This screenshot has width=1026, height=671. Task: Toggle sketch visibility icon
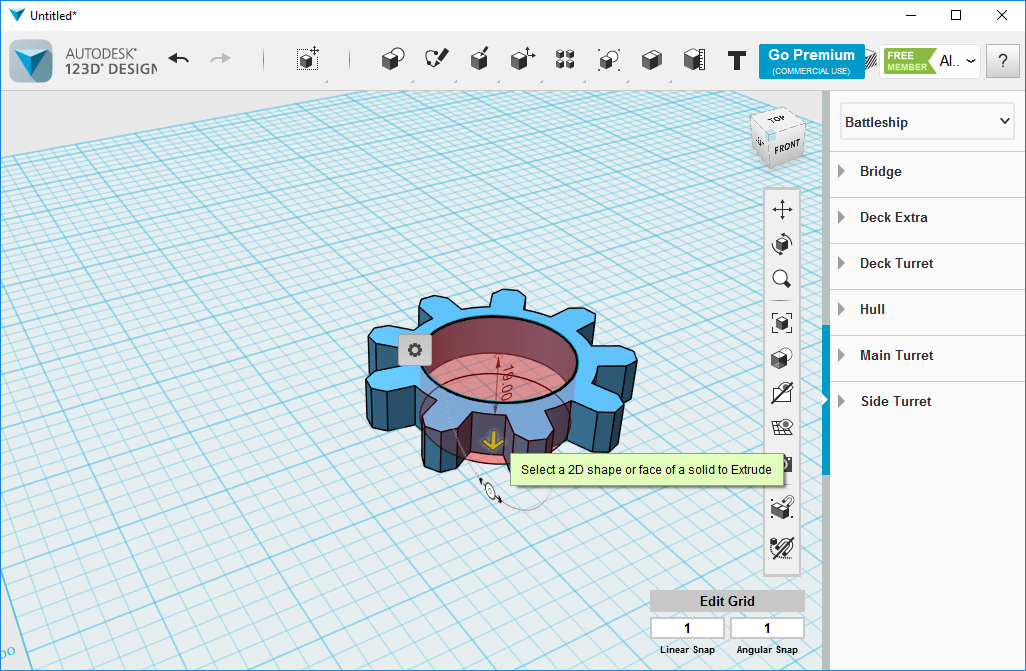pyautogui.click(x=782, y=393)
